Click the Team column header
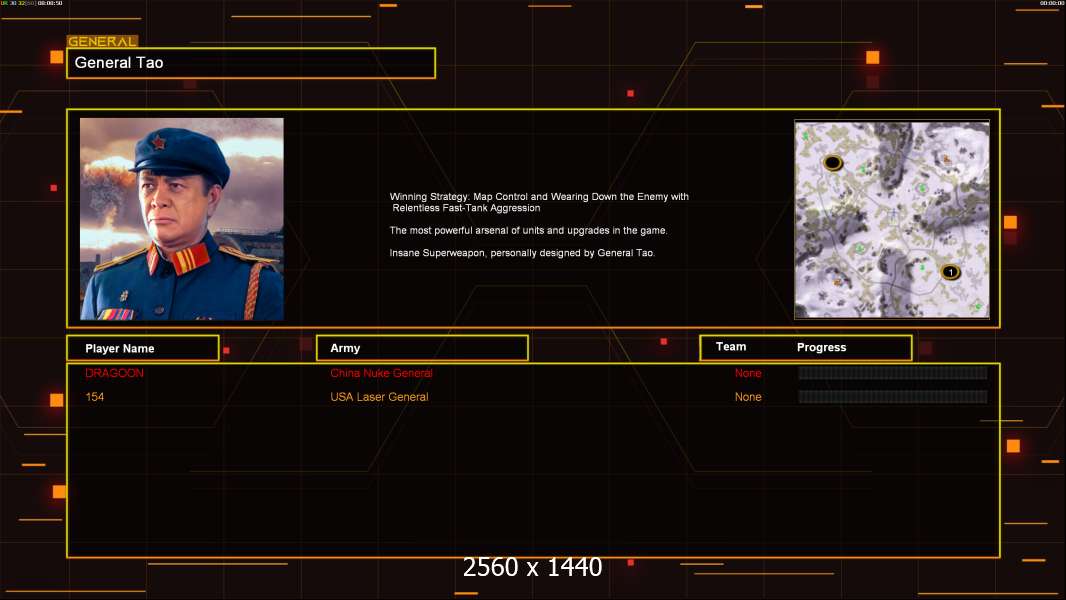 tap(731, 347)
